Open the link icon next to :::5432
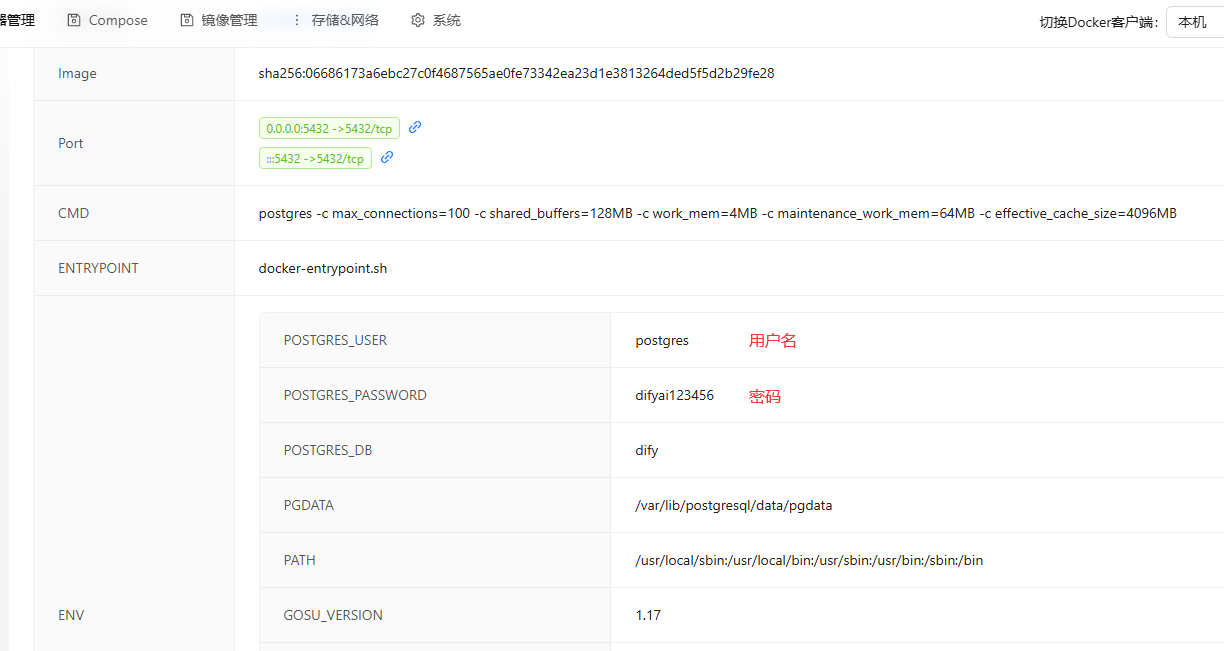Viewport: 1224px width, 651px height. [387, 157]
